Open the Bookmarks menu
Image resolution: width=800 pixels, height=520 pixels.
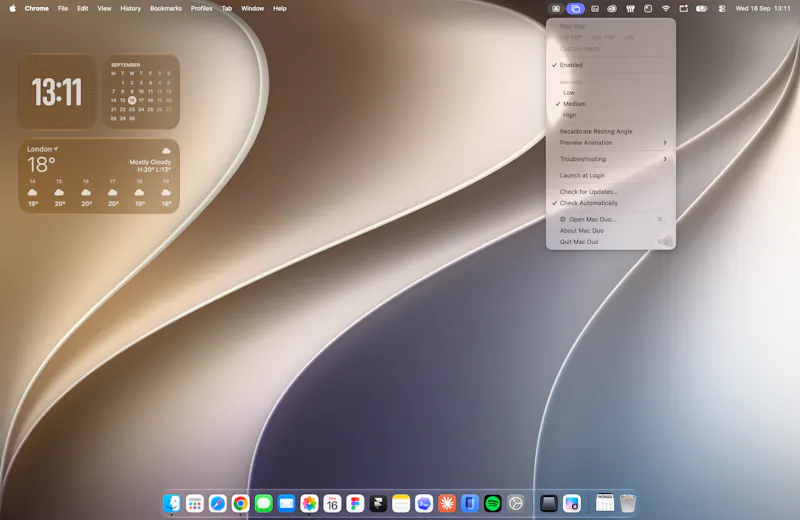[x=166, y=8]
